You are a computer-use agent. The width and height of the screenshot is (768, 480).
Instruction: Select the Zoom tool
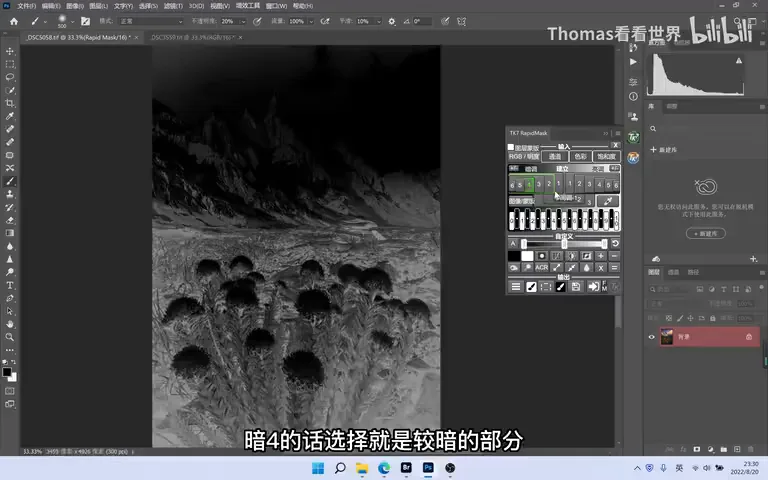10,337
